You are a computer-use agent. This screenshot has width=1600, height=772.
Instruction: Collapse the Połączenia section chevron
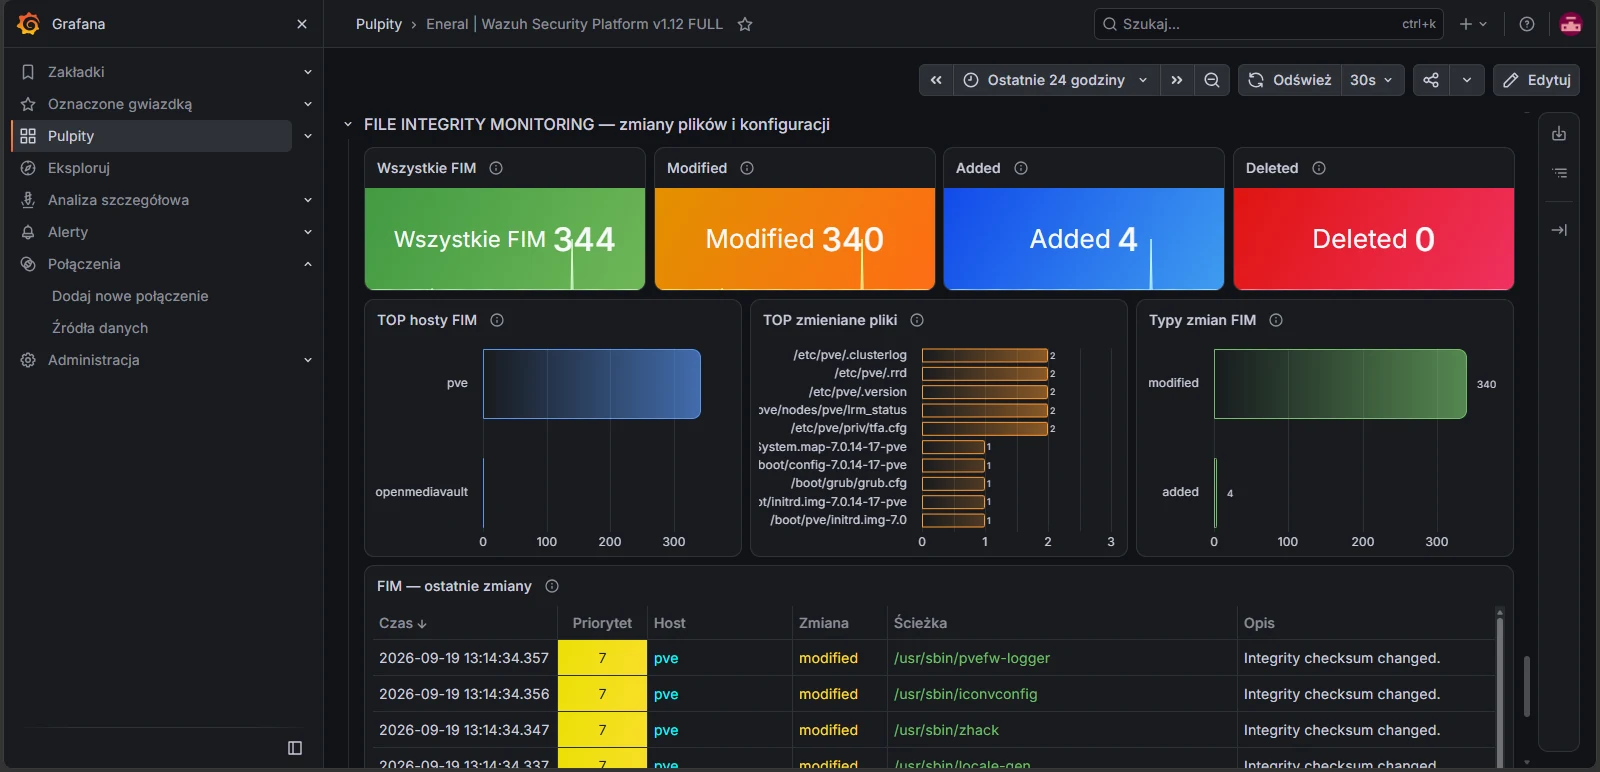308,264
